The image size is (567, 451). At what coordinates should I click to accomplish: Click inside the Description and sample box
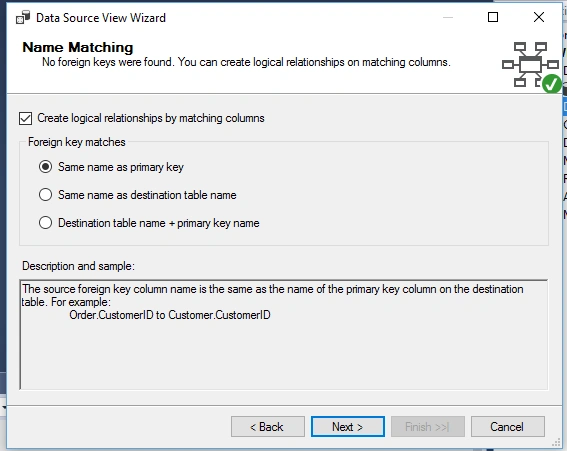[284, 335]
